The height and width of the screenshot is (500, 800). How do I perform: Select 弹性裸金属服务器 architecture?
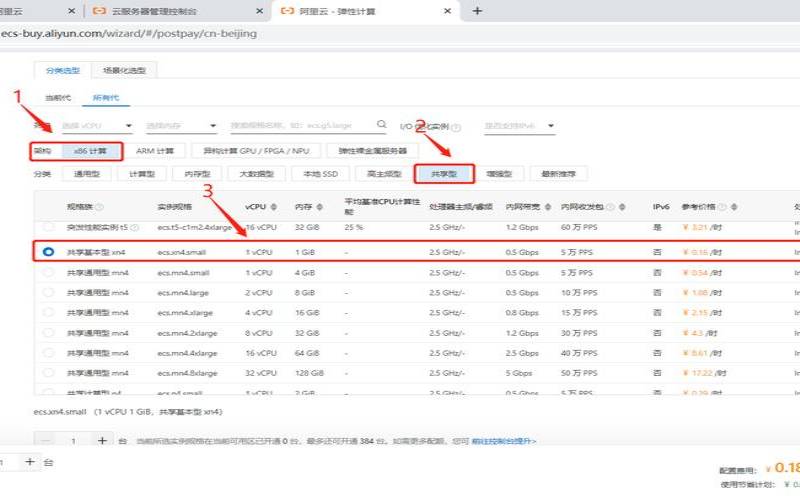coord(372,151)
